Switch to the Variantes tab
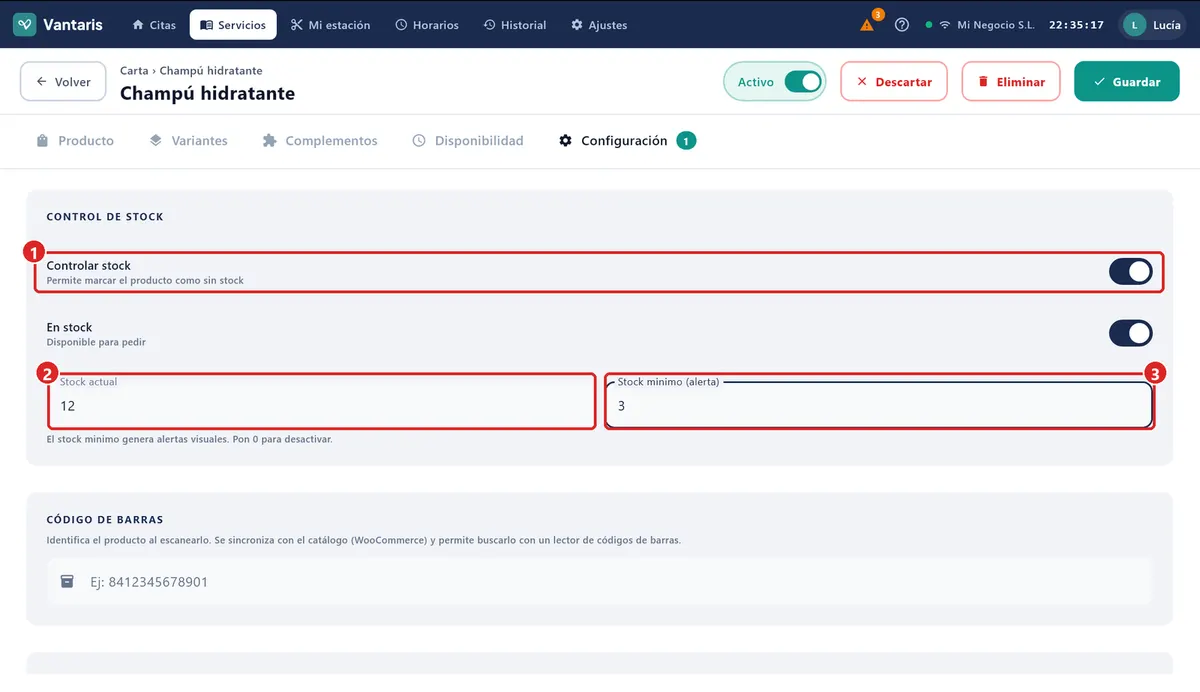The width and height of the screenshot is (1200, 692). tap(188, 141)
